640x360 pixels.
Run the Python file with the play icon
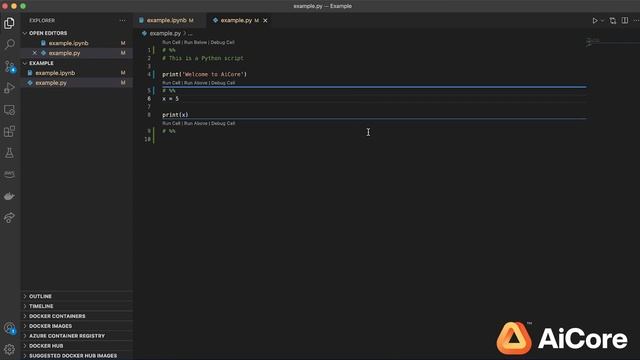pos(595,20)
